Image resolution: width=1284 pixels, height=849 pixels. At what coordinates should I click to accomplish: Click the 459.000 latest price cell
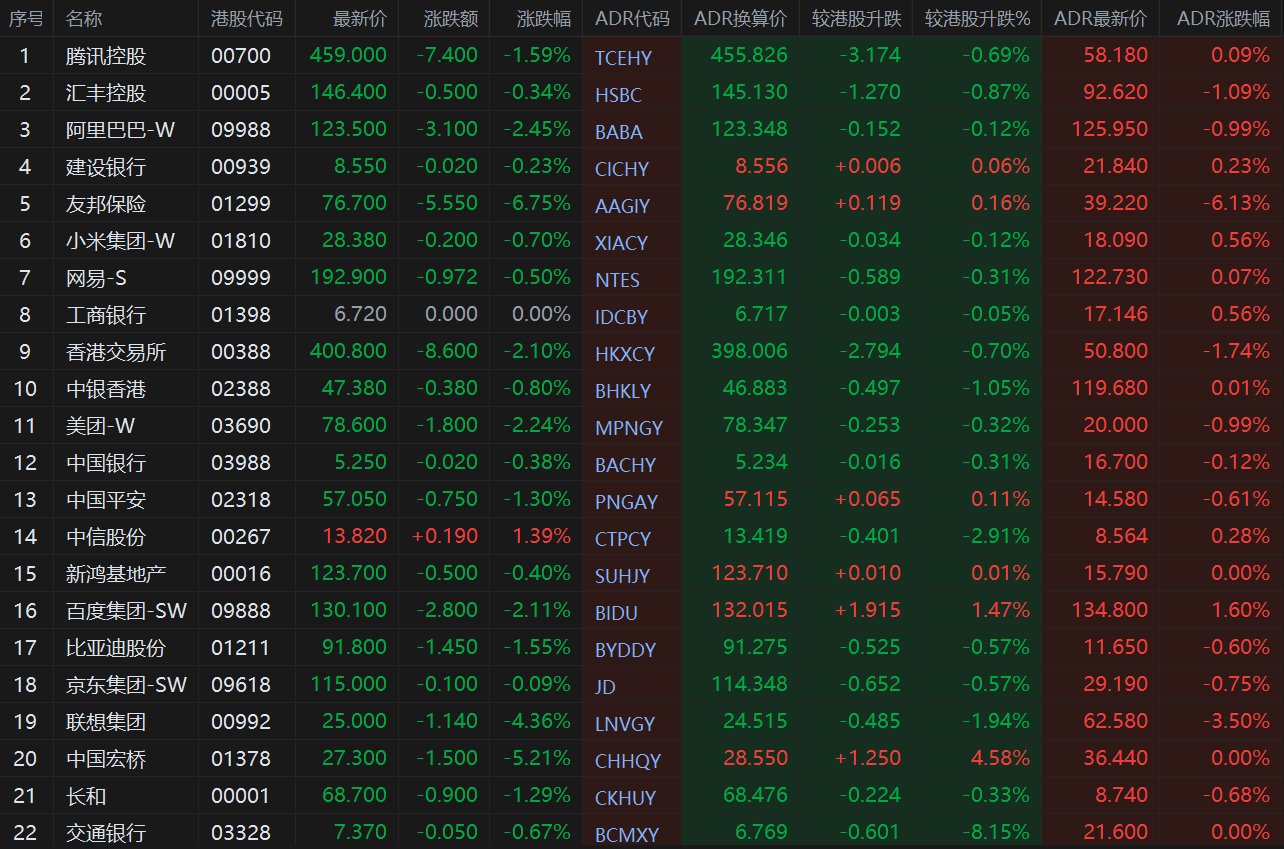348,56
